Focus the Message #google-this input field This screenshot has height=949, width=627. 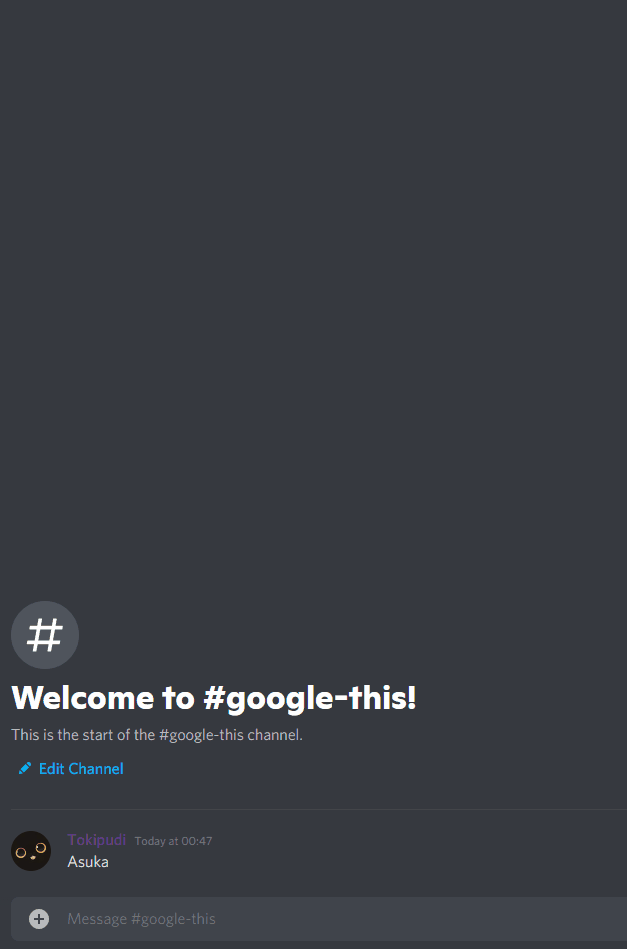click(x=319, y=919)
